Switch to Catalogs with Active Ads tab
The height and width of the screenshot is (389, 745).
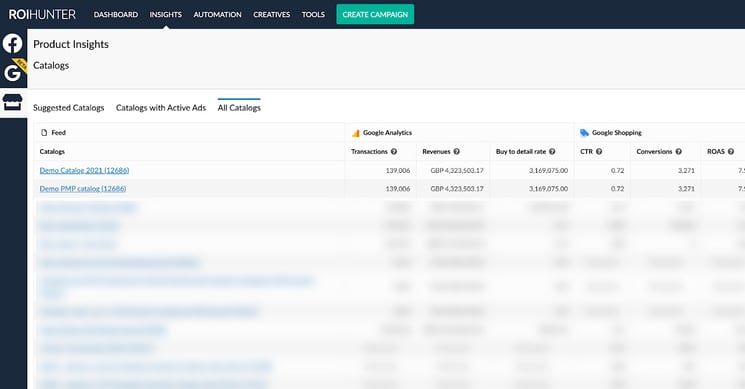coord(161,108)
